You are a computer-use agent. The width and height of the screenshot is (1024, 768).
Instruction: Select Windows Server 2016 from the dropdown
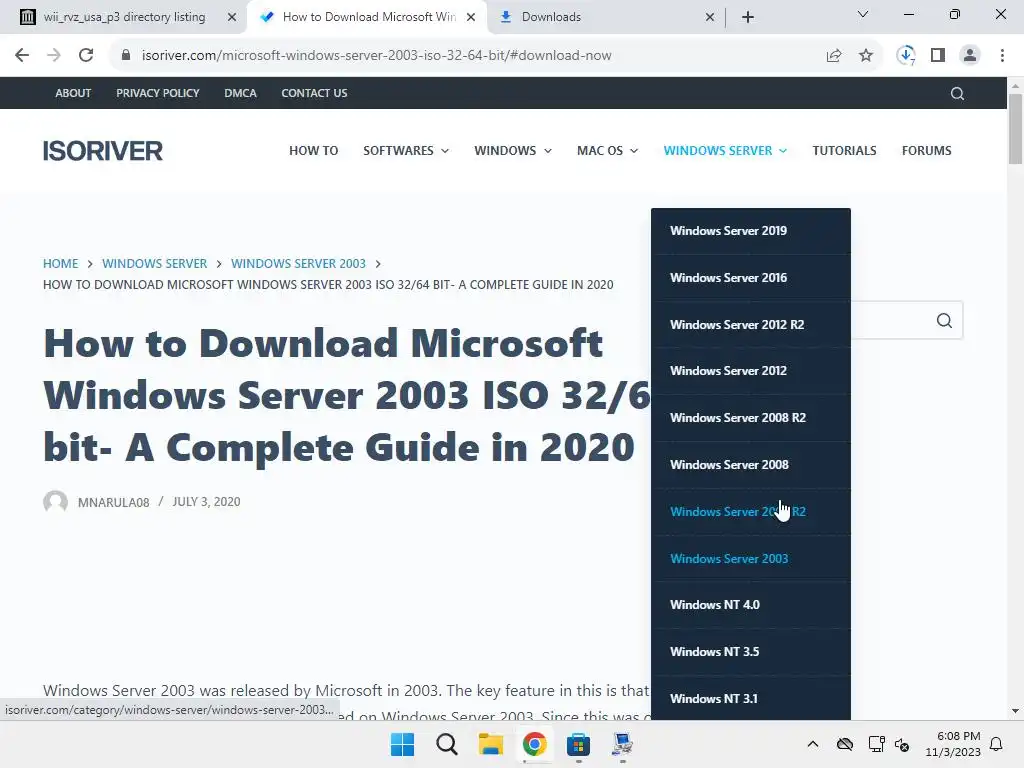coord(750,278)
